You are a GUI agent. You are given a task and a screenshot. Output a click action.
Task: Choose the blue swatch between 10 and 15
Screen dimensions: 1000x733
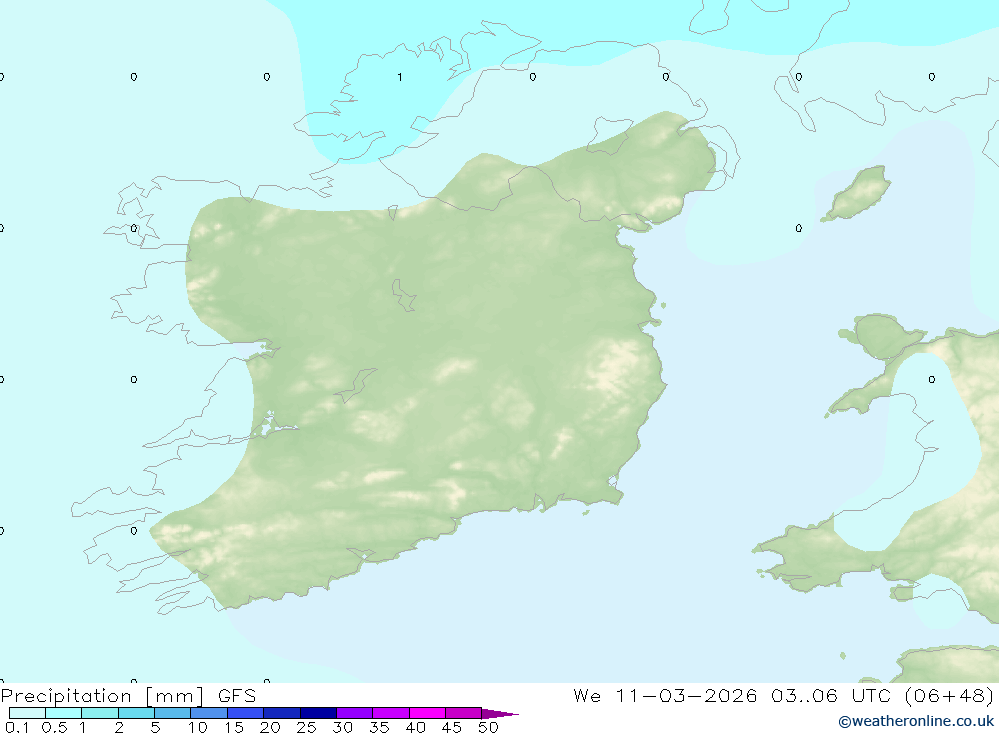[209, 713]
